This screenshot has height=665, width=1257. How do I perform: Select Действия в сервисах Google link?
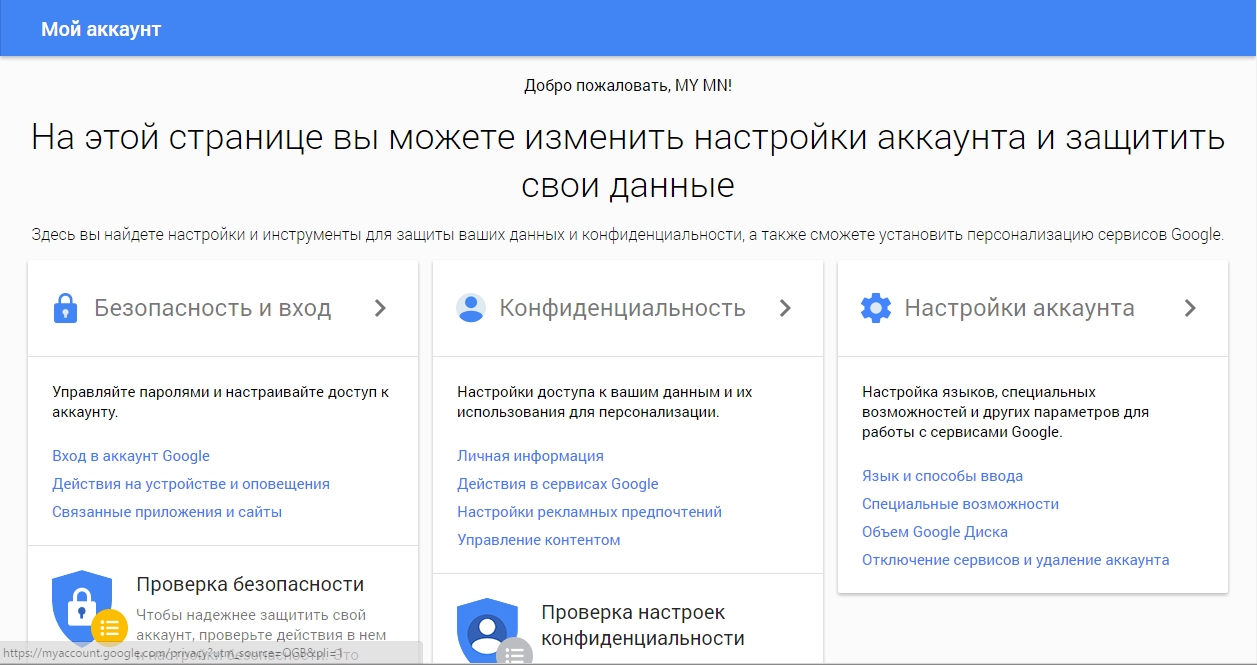pos(558,484)
